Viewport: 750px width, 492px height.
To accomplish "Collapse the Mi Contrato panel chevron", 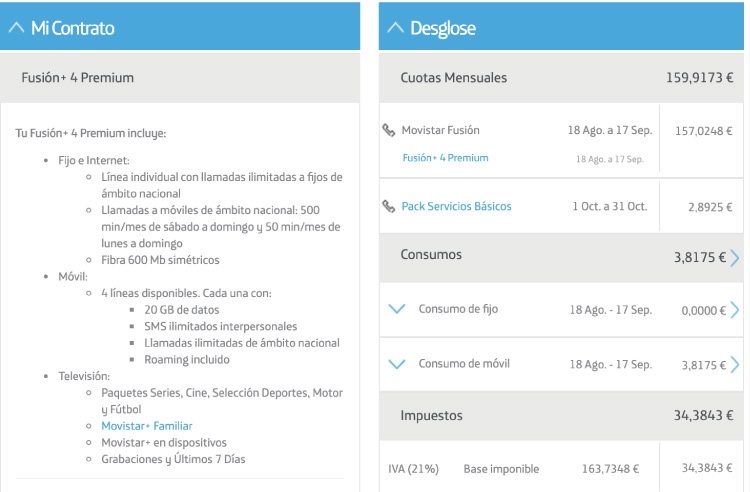I will pyautogui.click(x=16, y=28).
